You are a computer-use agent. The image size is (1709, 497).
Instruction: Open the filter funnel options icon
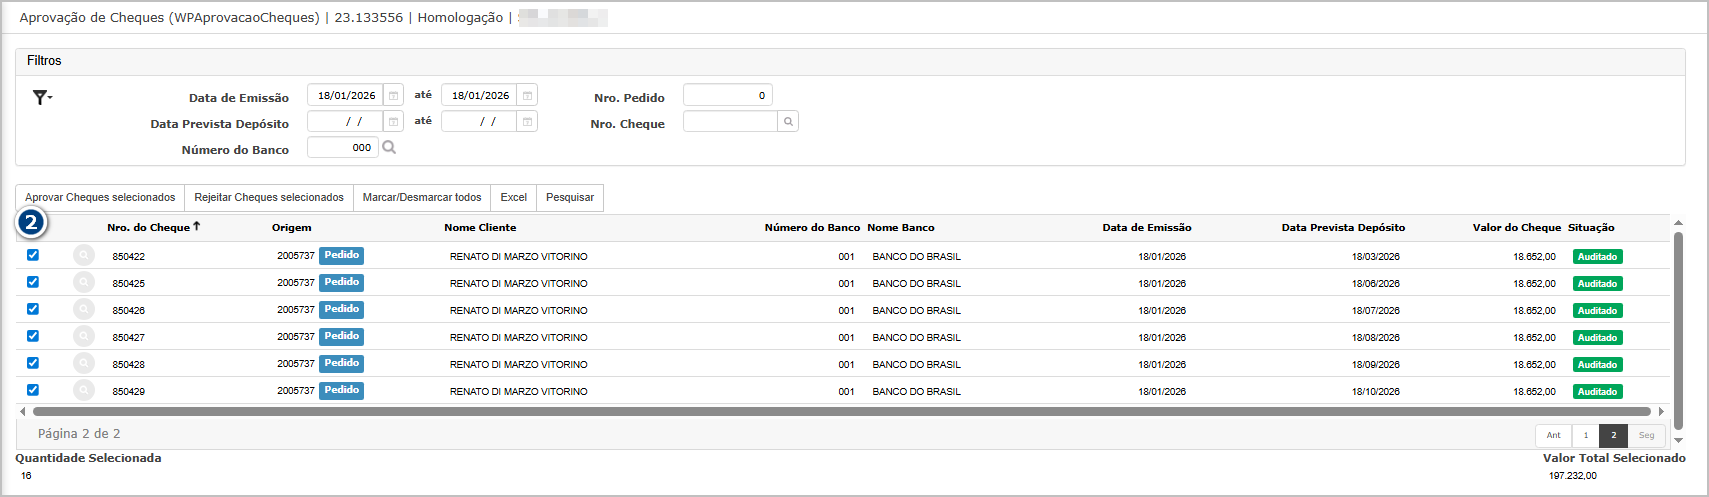coord(41,97)
